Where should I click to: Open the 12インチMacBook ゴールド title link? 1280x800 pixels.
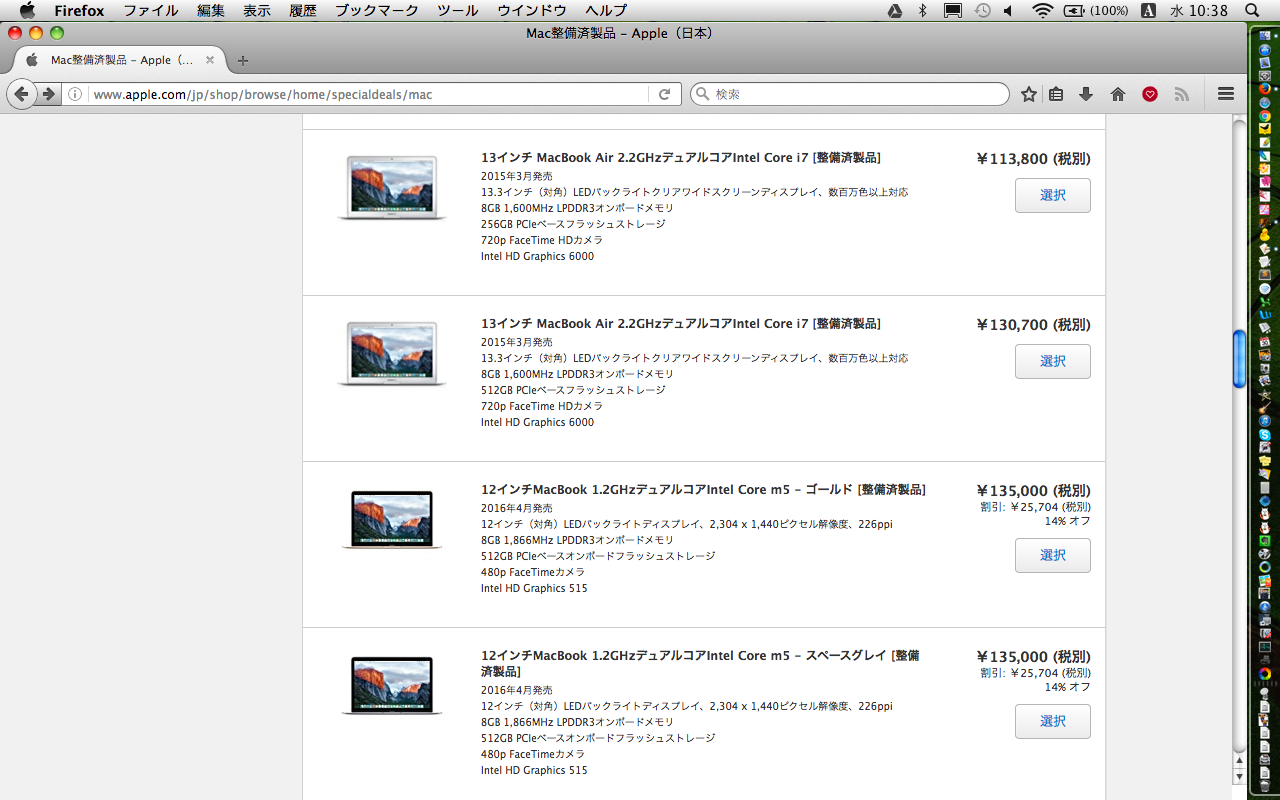[703, 490]
